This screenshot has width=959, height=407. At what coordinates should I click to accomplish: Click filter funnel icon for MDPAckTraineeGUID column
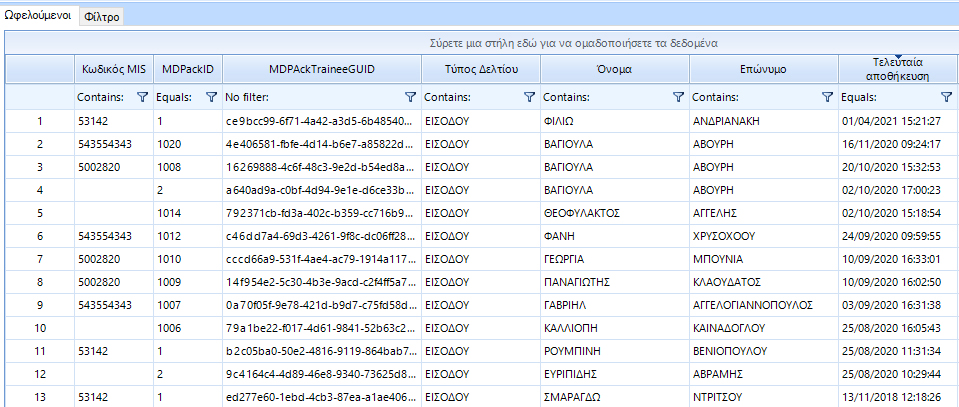[410, 97]
